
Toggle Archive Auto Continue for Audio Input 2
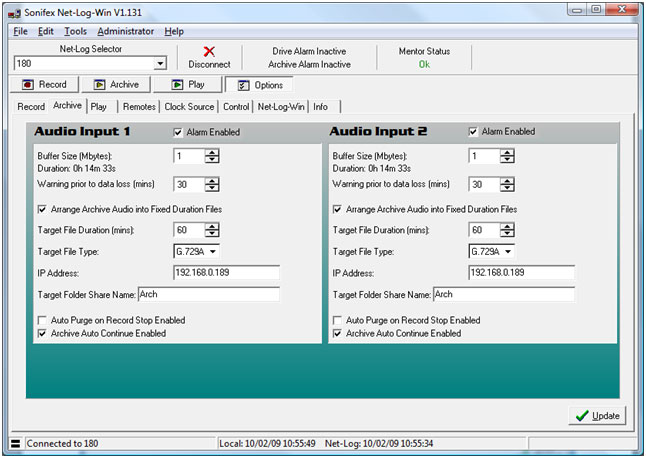tap(337, 333)
